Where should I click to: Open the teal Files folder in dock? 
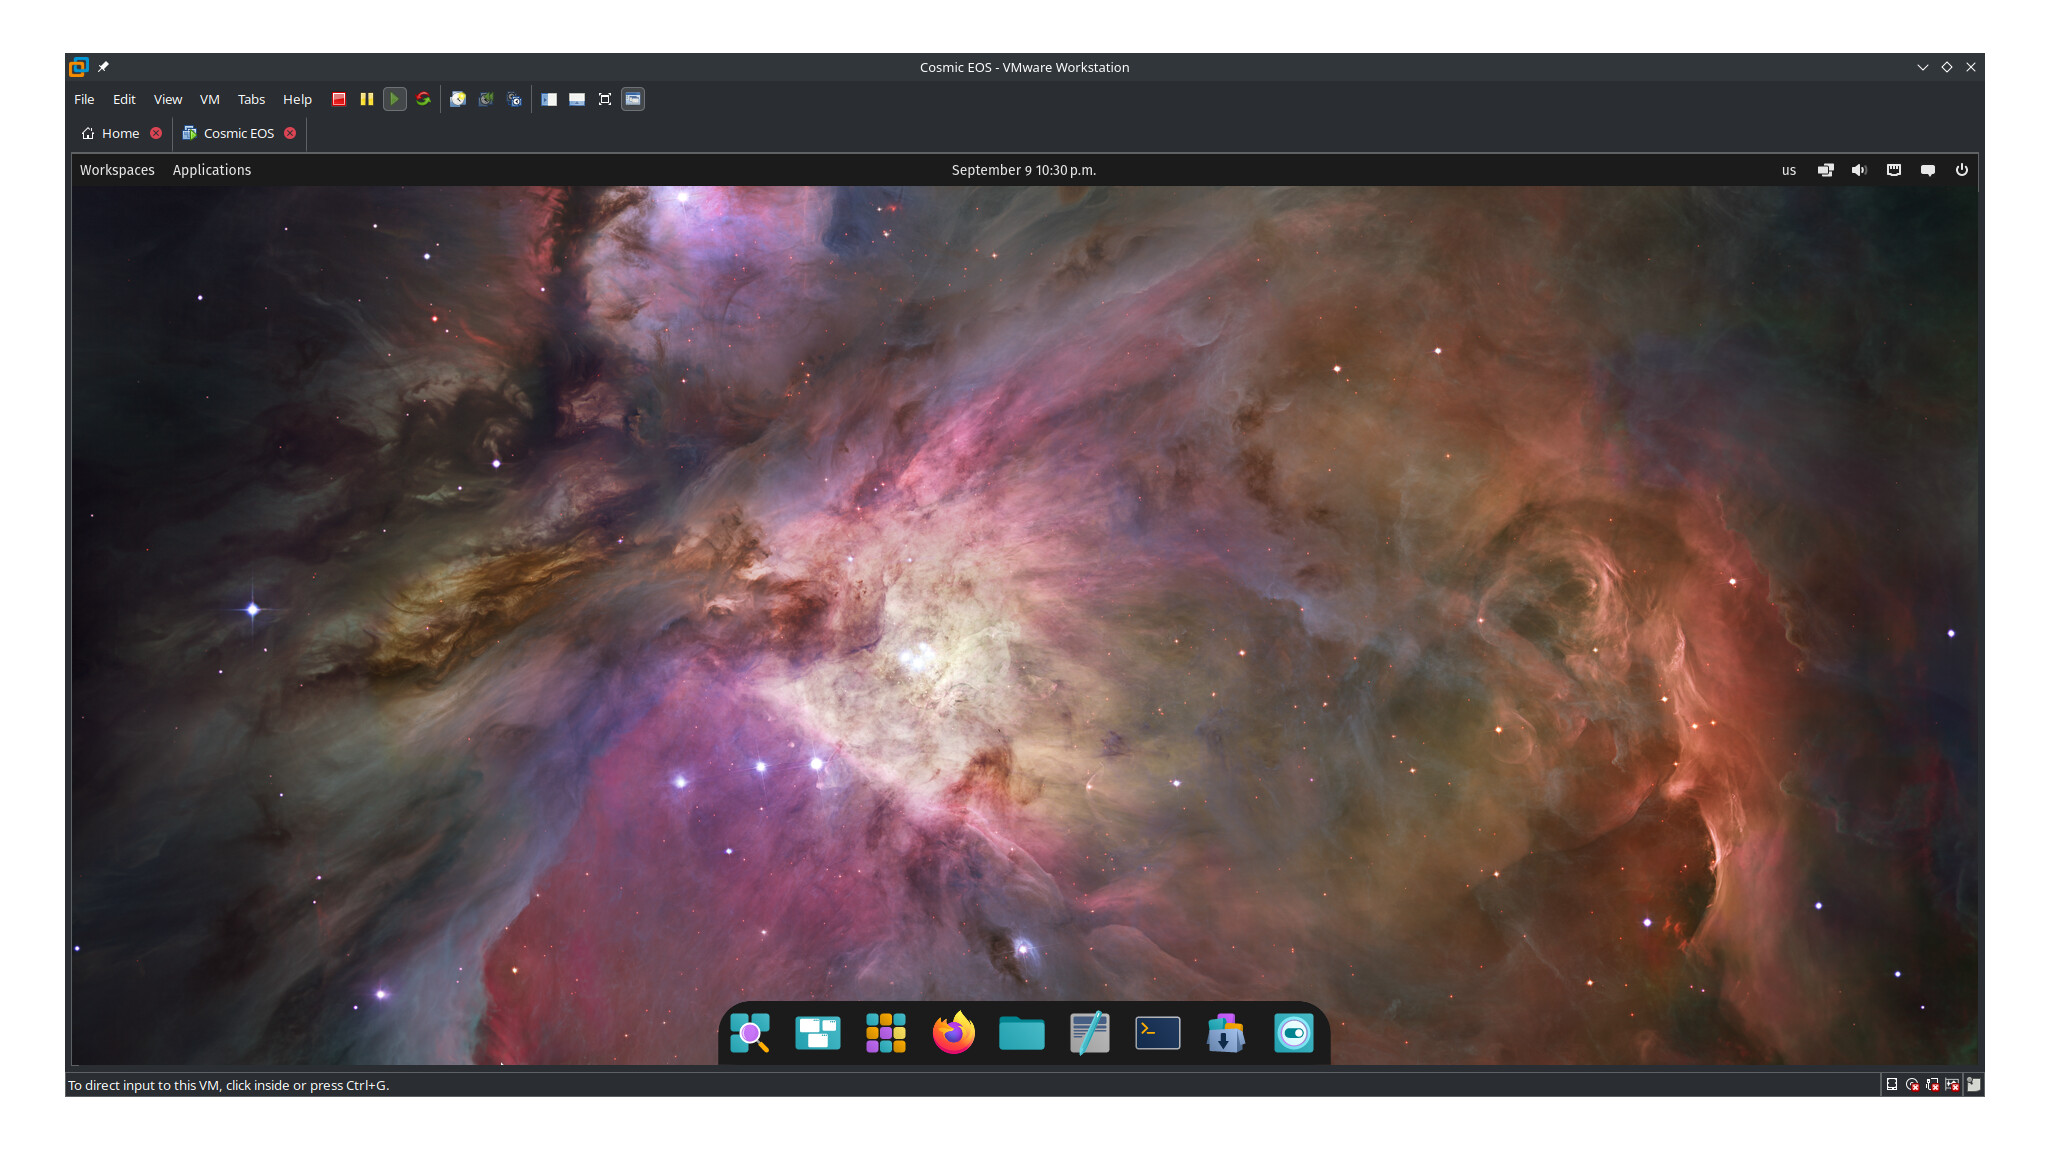click(1022, 1033)
